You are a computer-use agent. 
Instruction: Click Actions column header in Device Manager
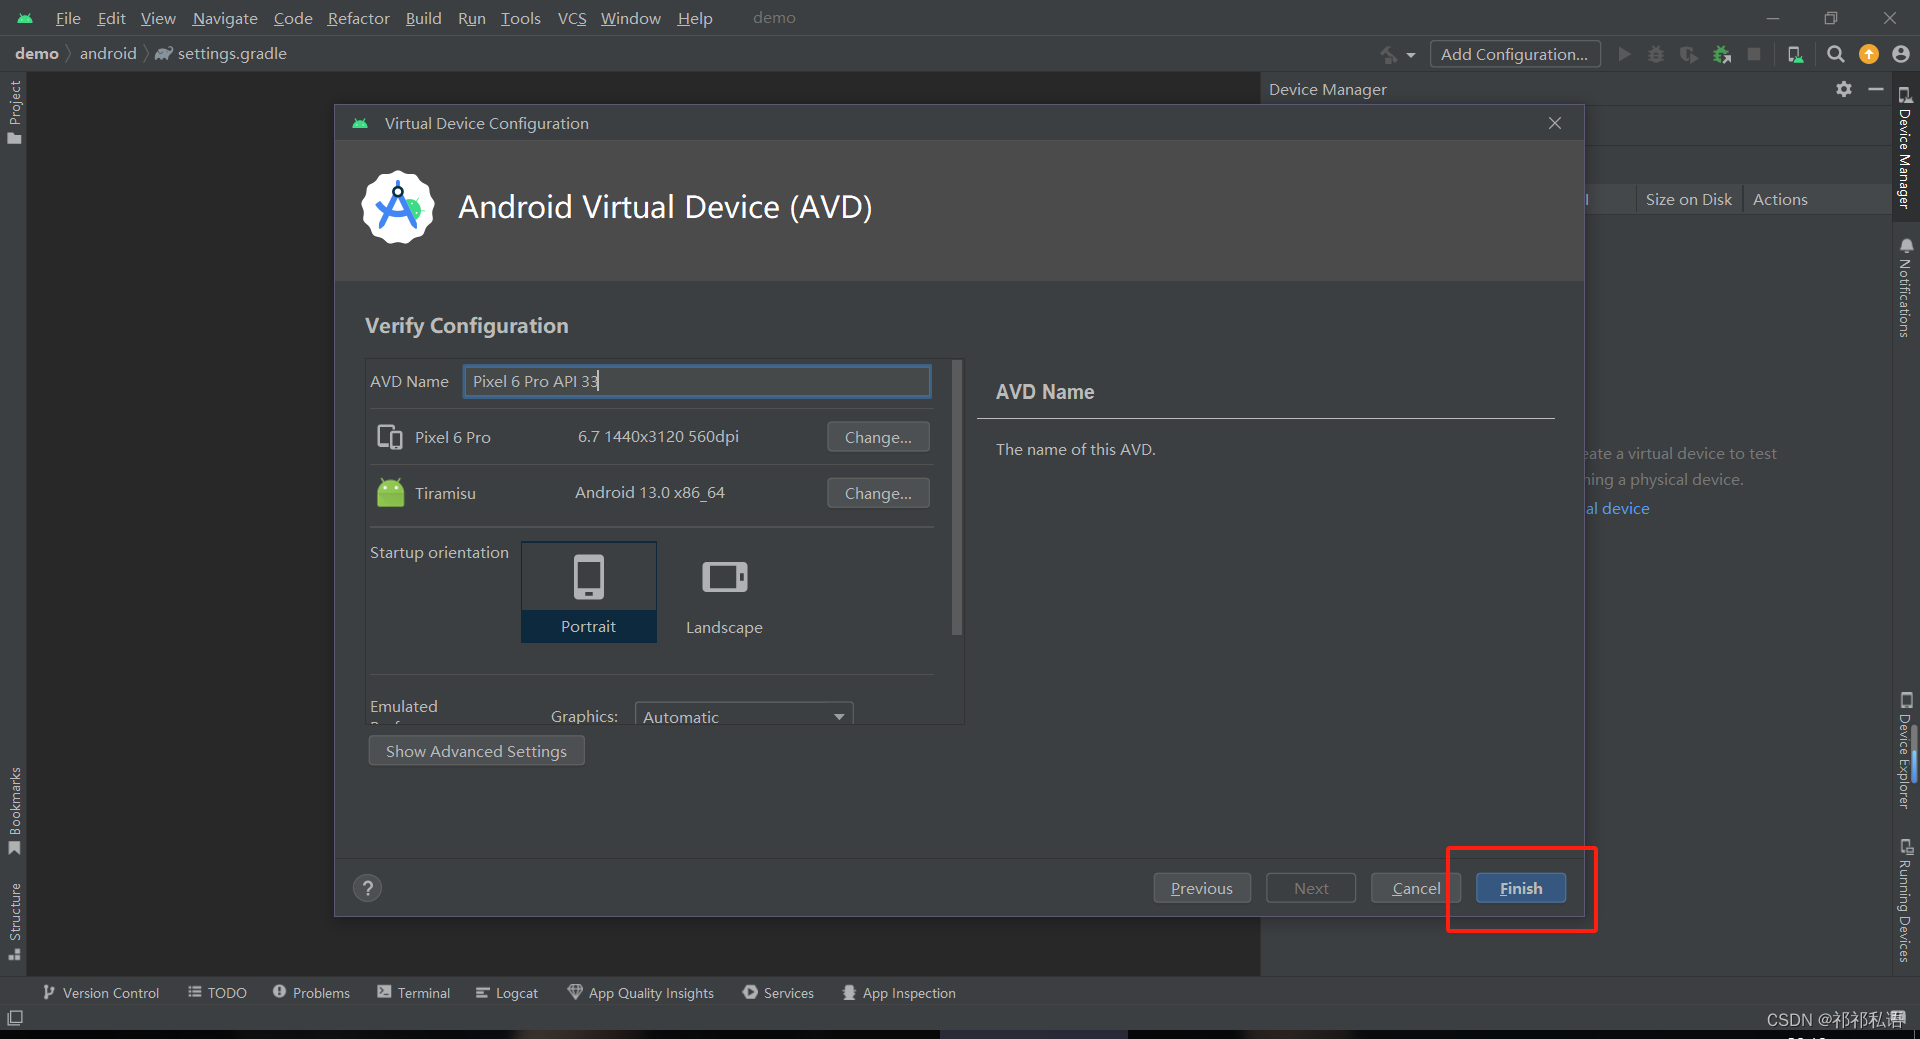point(1780,199)
